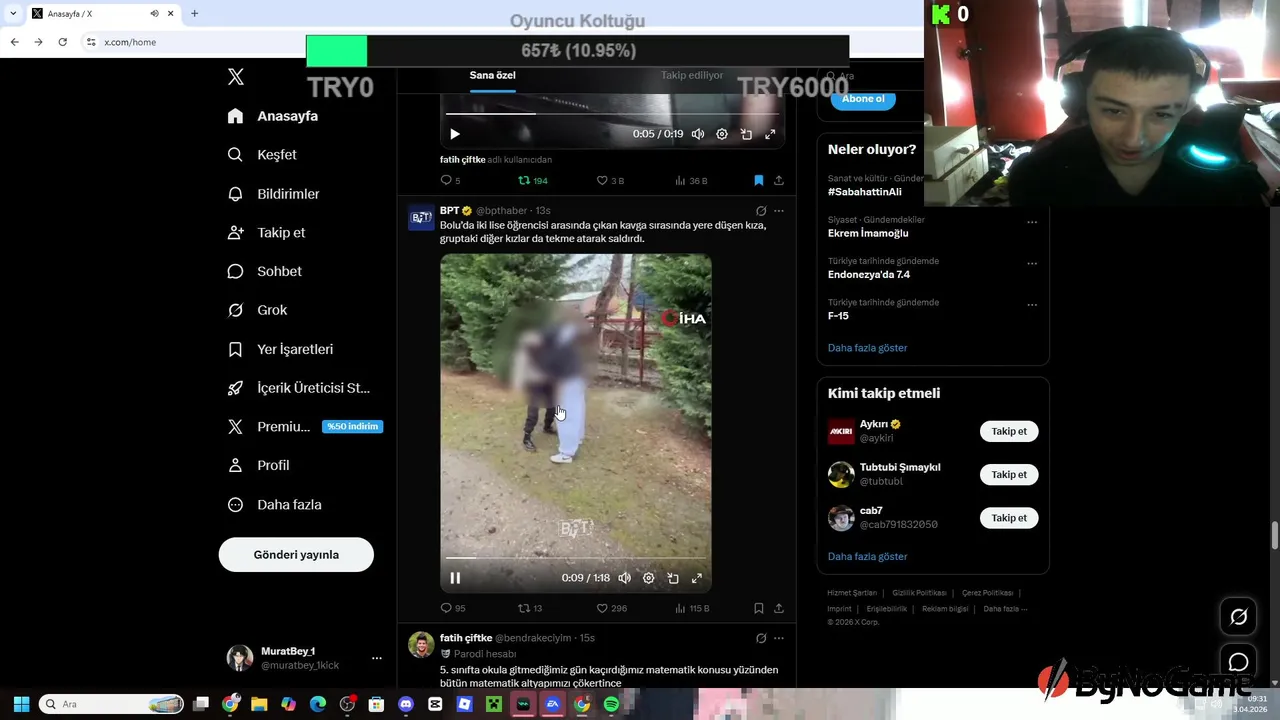Go to Anasayfa in the sidebar
The height and width of the screenshot is (720, 1280).
pyautogui.click(x=273, y=116)
